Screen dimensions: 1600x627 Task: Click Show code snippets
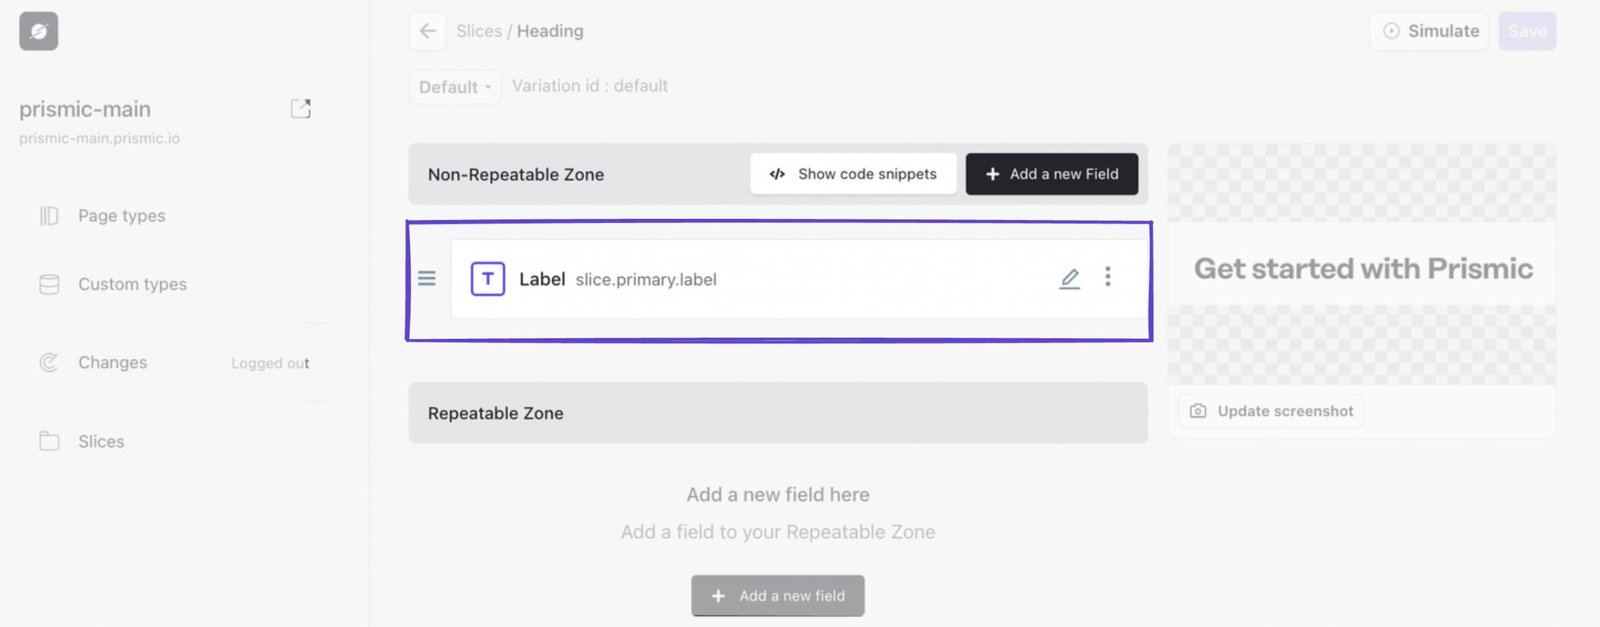pos(853,173)
